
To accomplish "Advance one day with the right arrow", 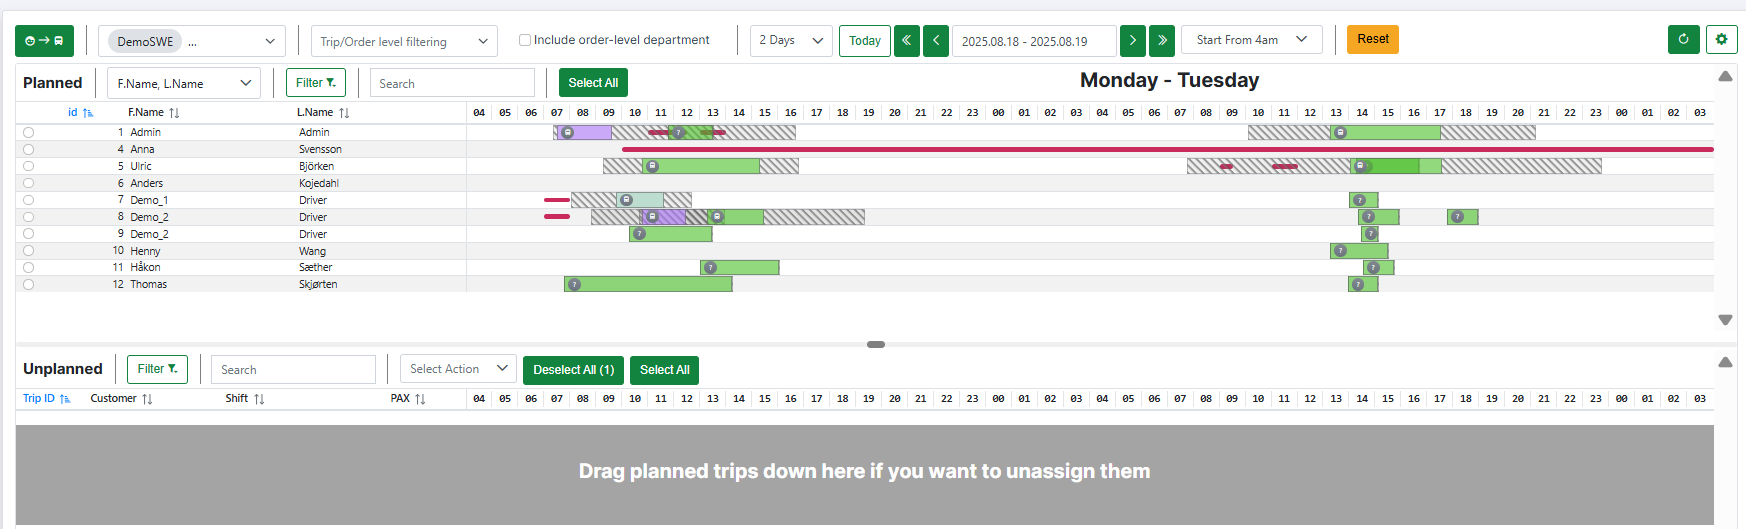I will pos(1132,41).
